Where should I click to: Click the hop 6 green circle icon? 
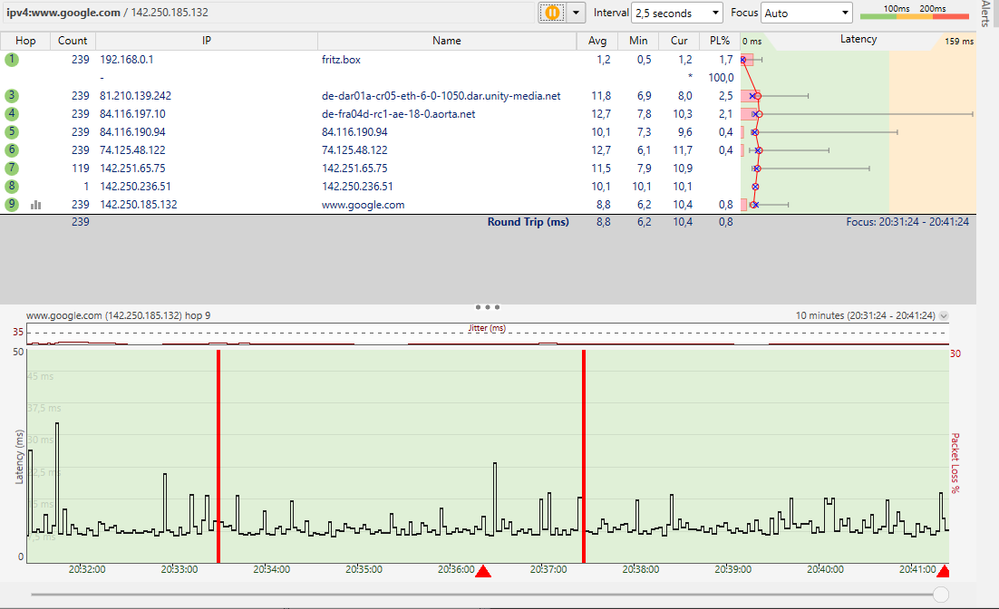point(11,150)
